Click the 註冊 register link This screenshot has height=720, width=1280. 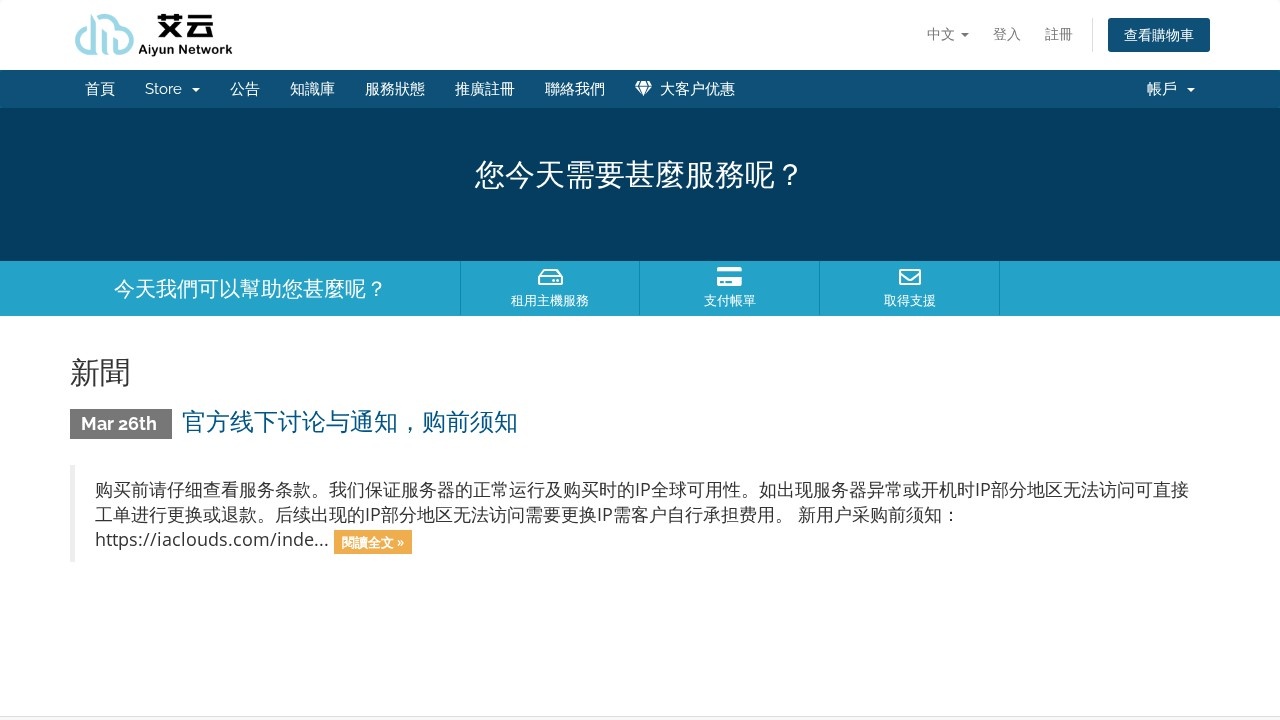(x=1058, y=35)
